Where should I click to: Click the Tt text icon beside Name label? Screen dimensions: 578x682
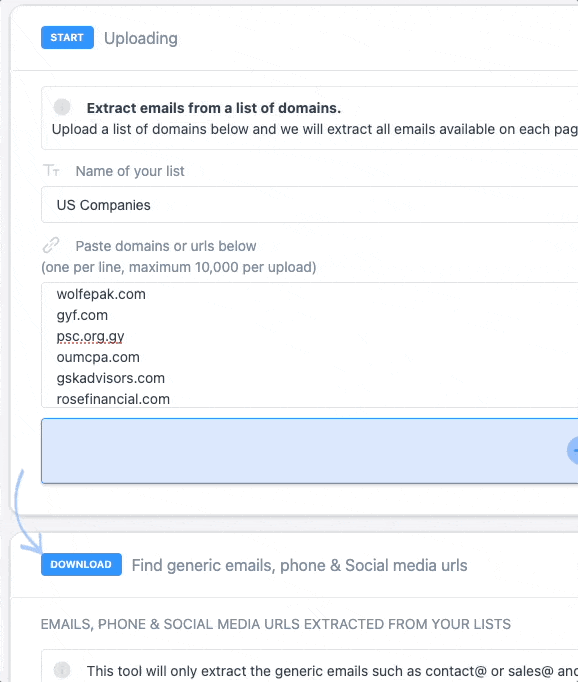pos(51,170)
